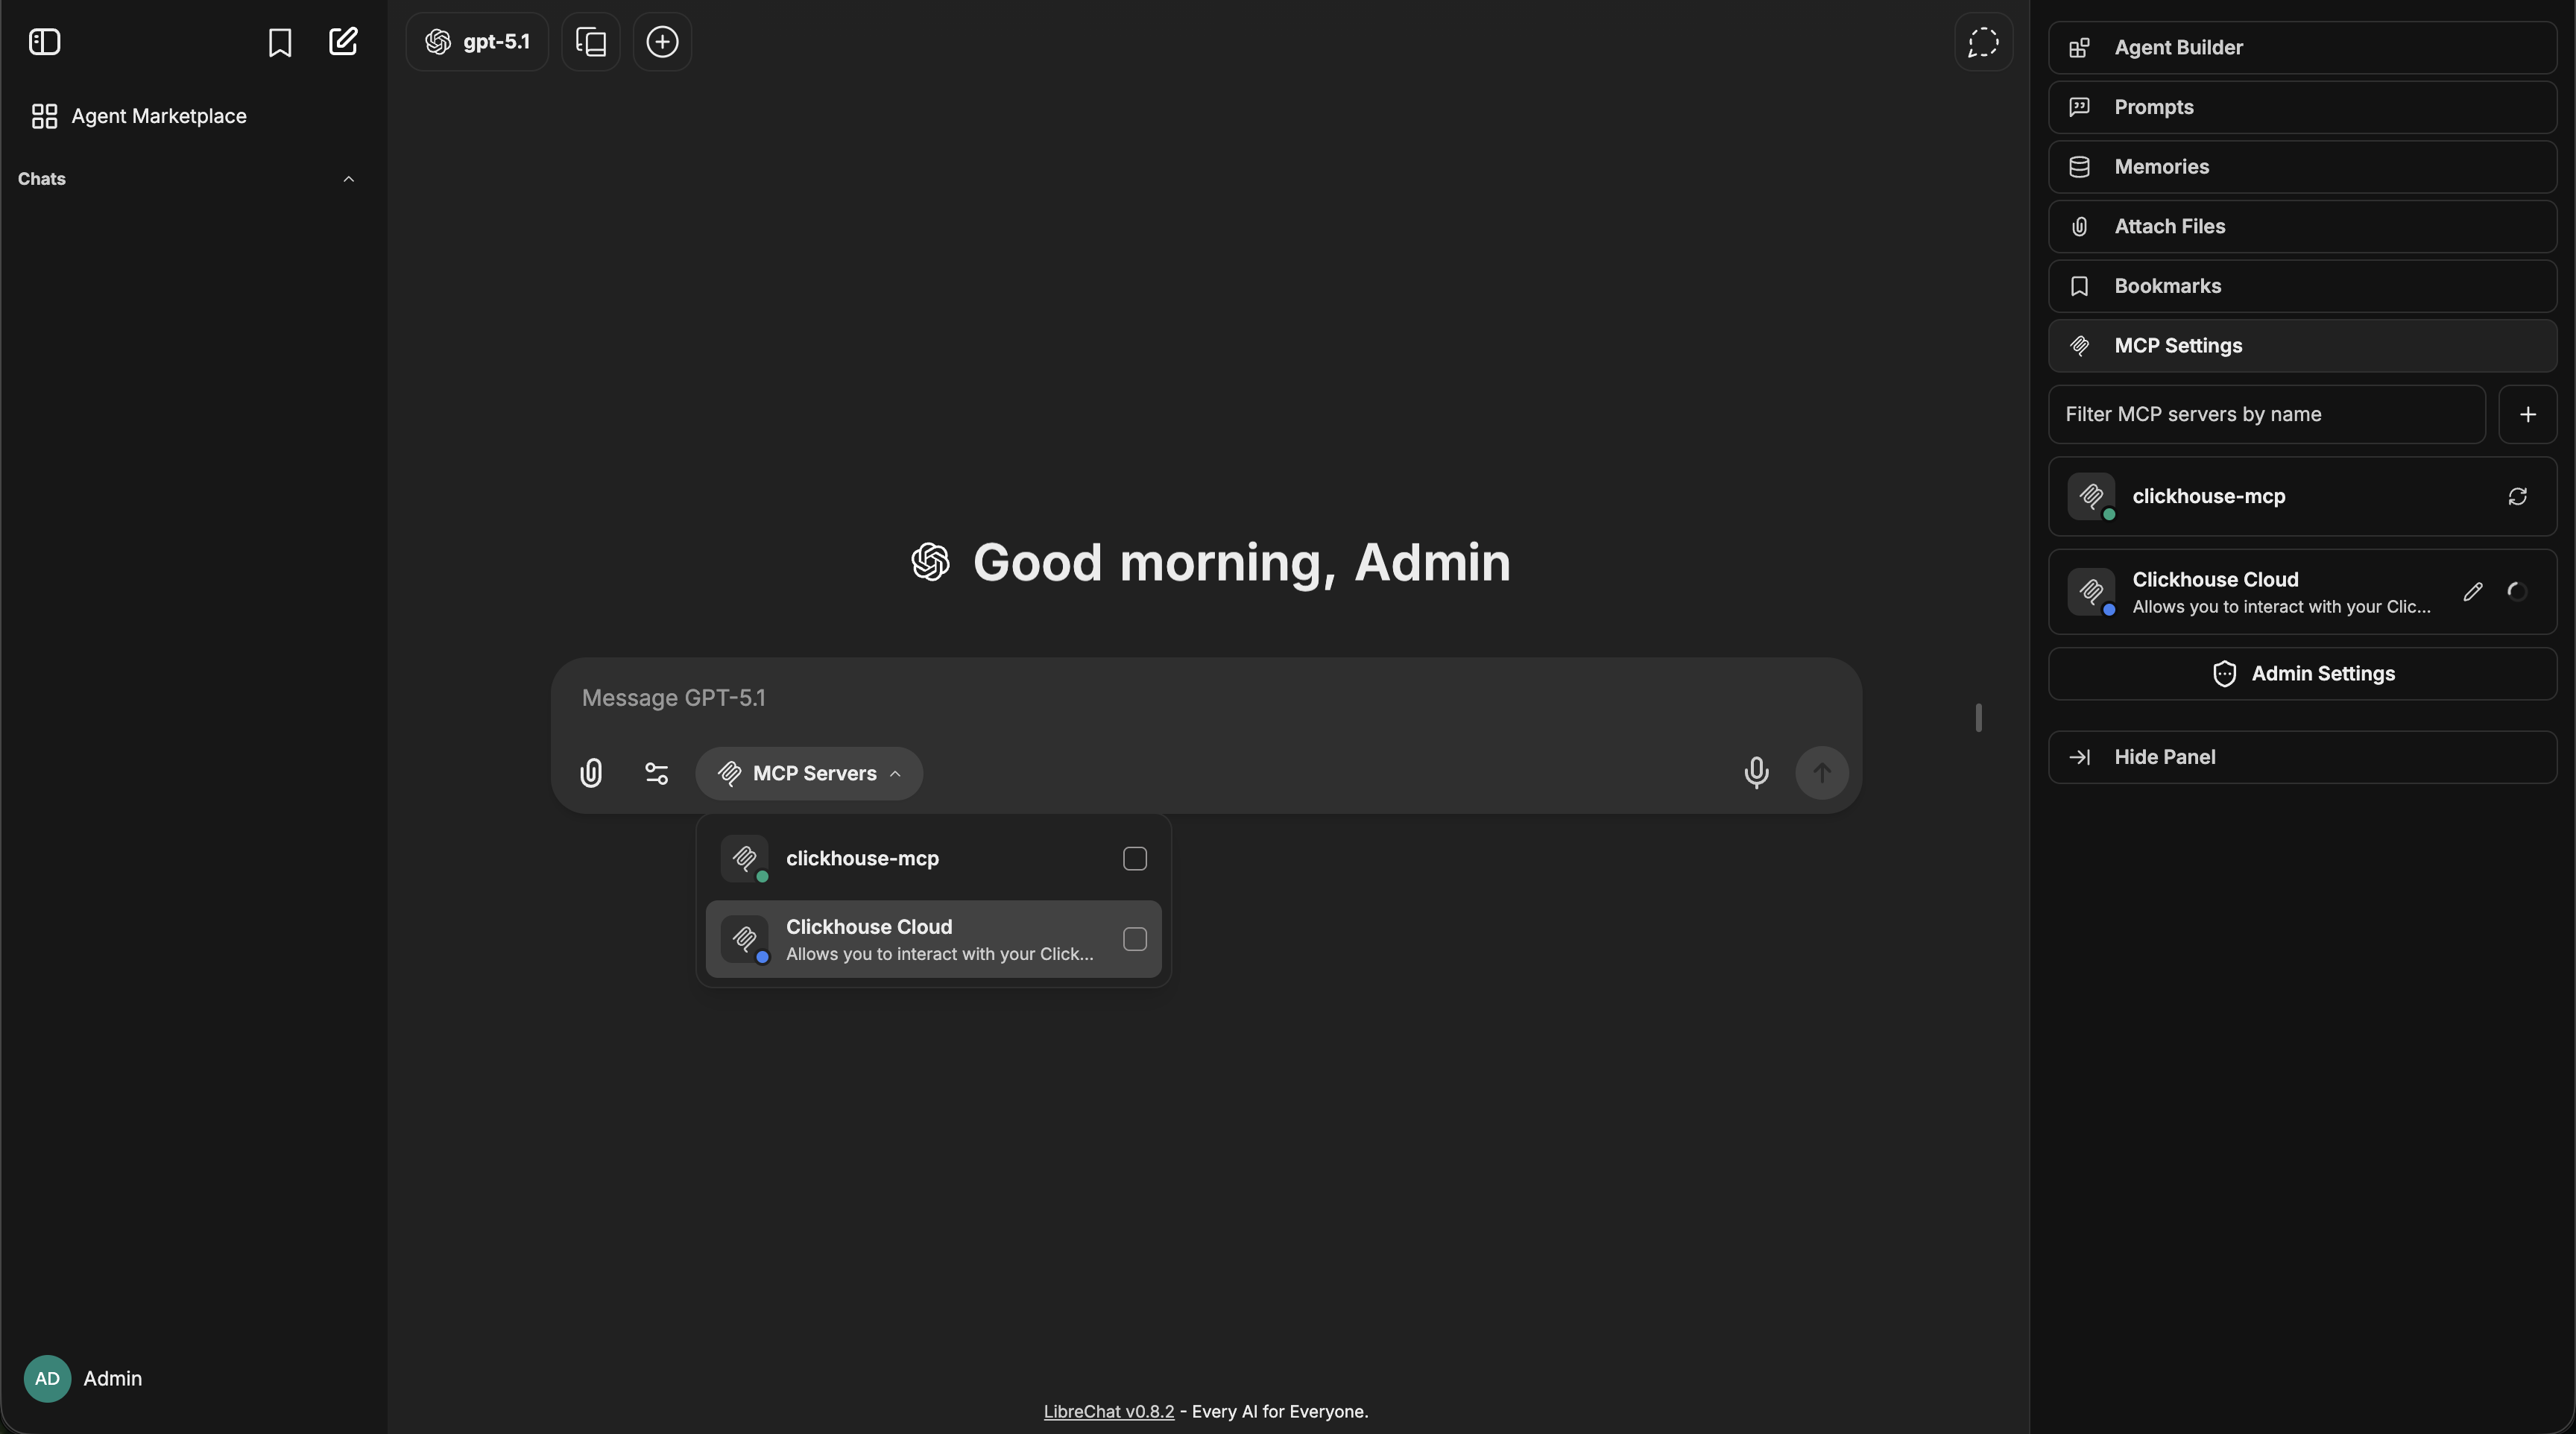Follow the LibreChat v0.8.2 link
The width and height of the screenshot is (2576, 1434).
click(x=1108, y=1411)
